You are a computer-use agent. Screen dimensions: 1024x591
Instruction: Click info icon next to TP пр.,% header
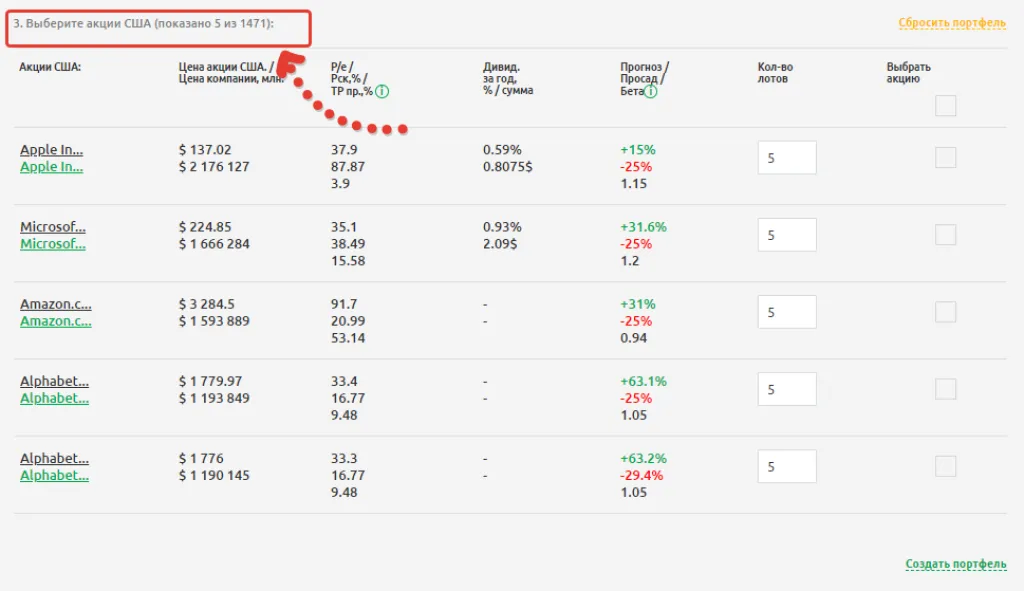tap(383, 91)
